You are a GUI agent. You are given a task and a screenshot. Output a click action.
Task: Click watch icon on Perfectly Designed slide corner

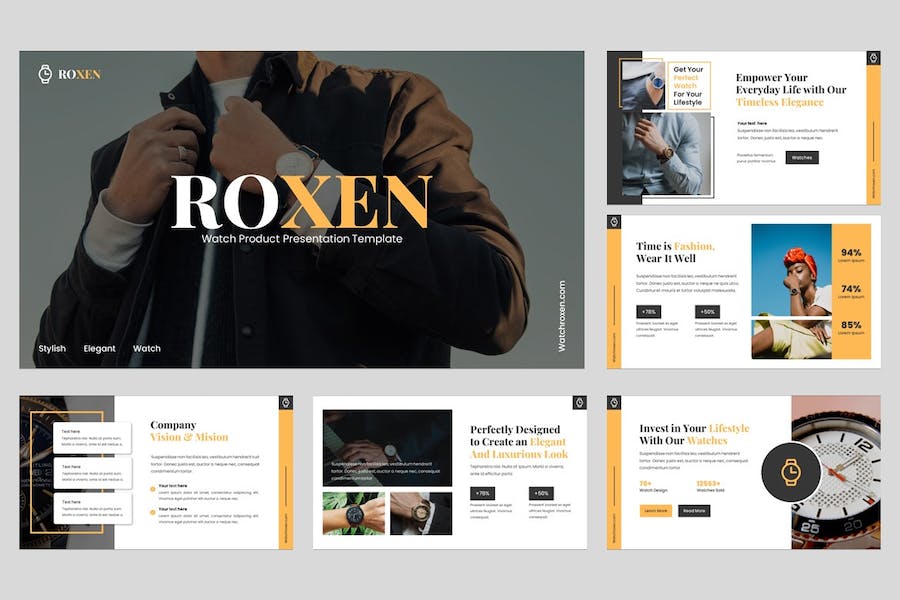tap(579, 403)
